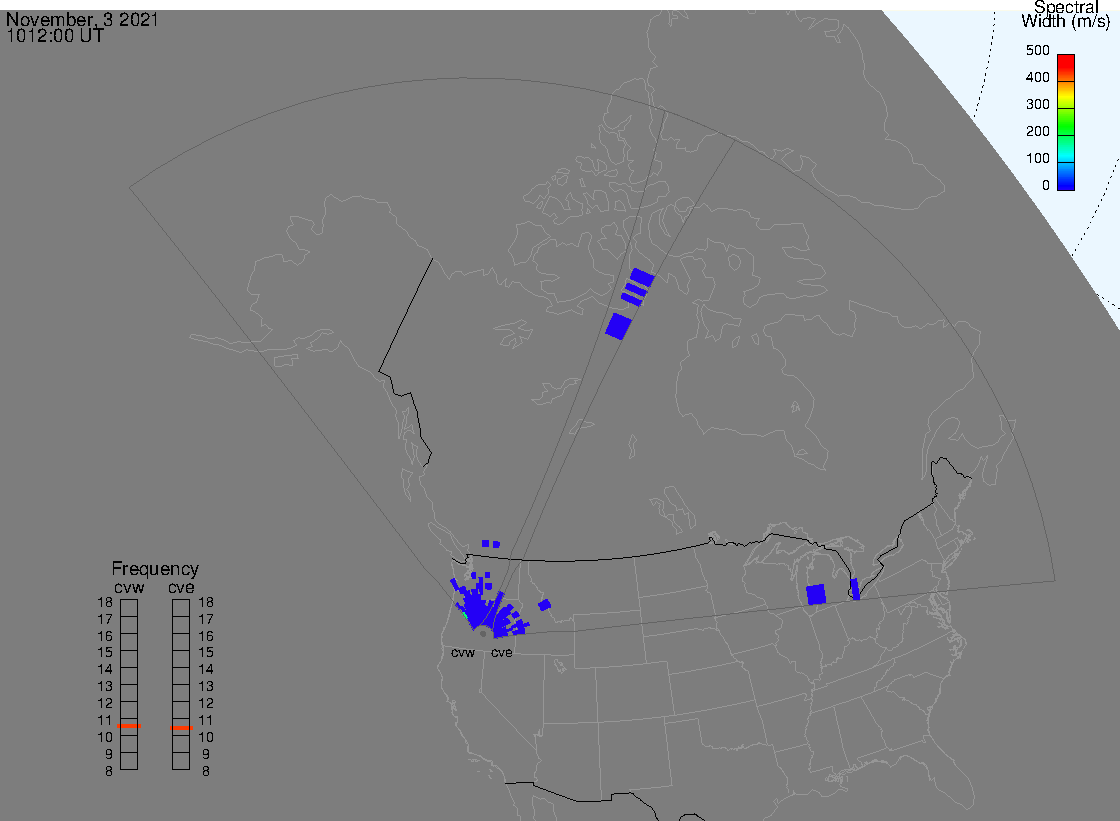The height and width of the screenshot is (821, 1120).
Task: Click the '18' label left of cvw bar
Action: [105, 602]
